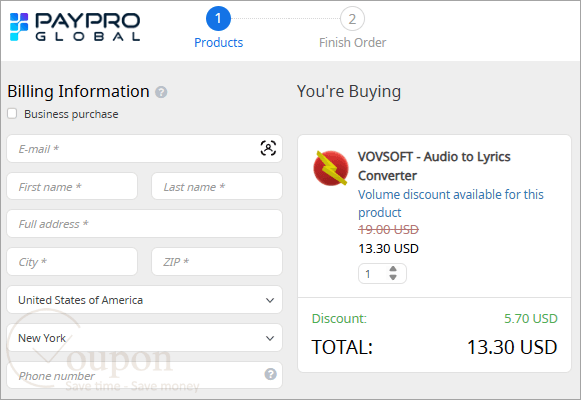Open Billing Information help question mark

pos(161,92)
